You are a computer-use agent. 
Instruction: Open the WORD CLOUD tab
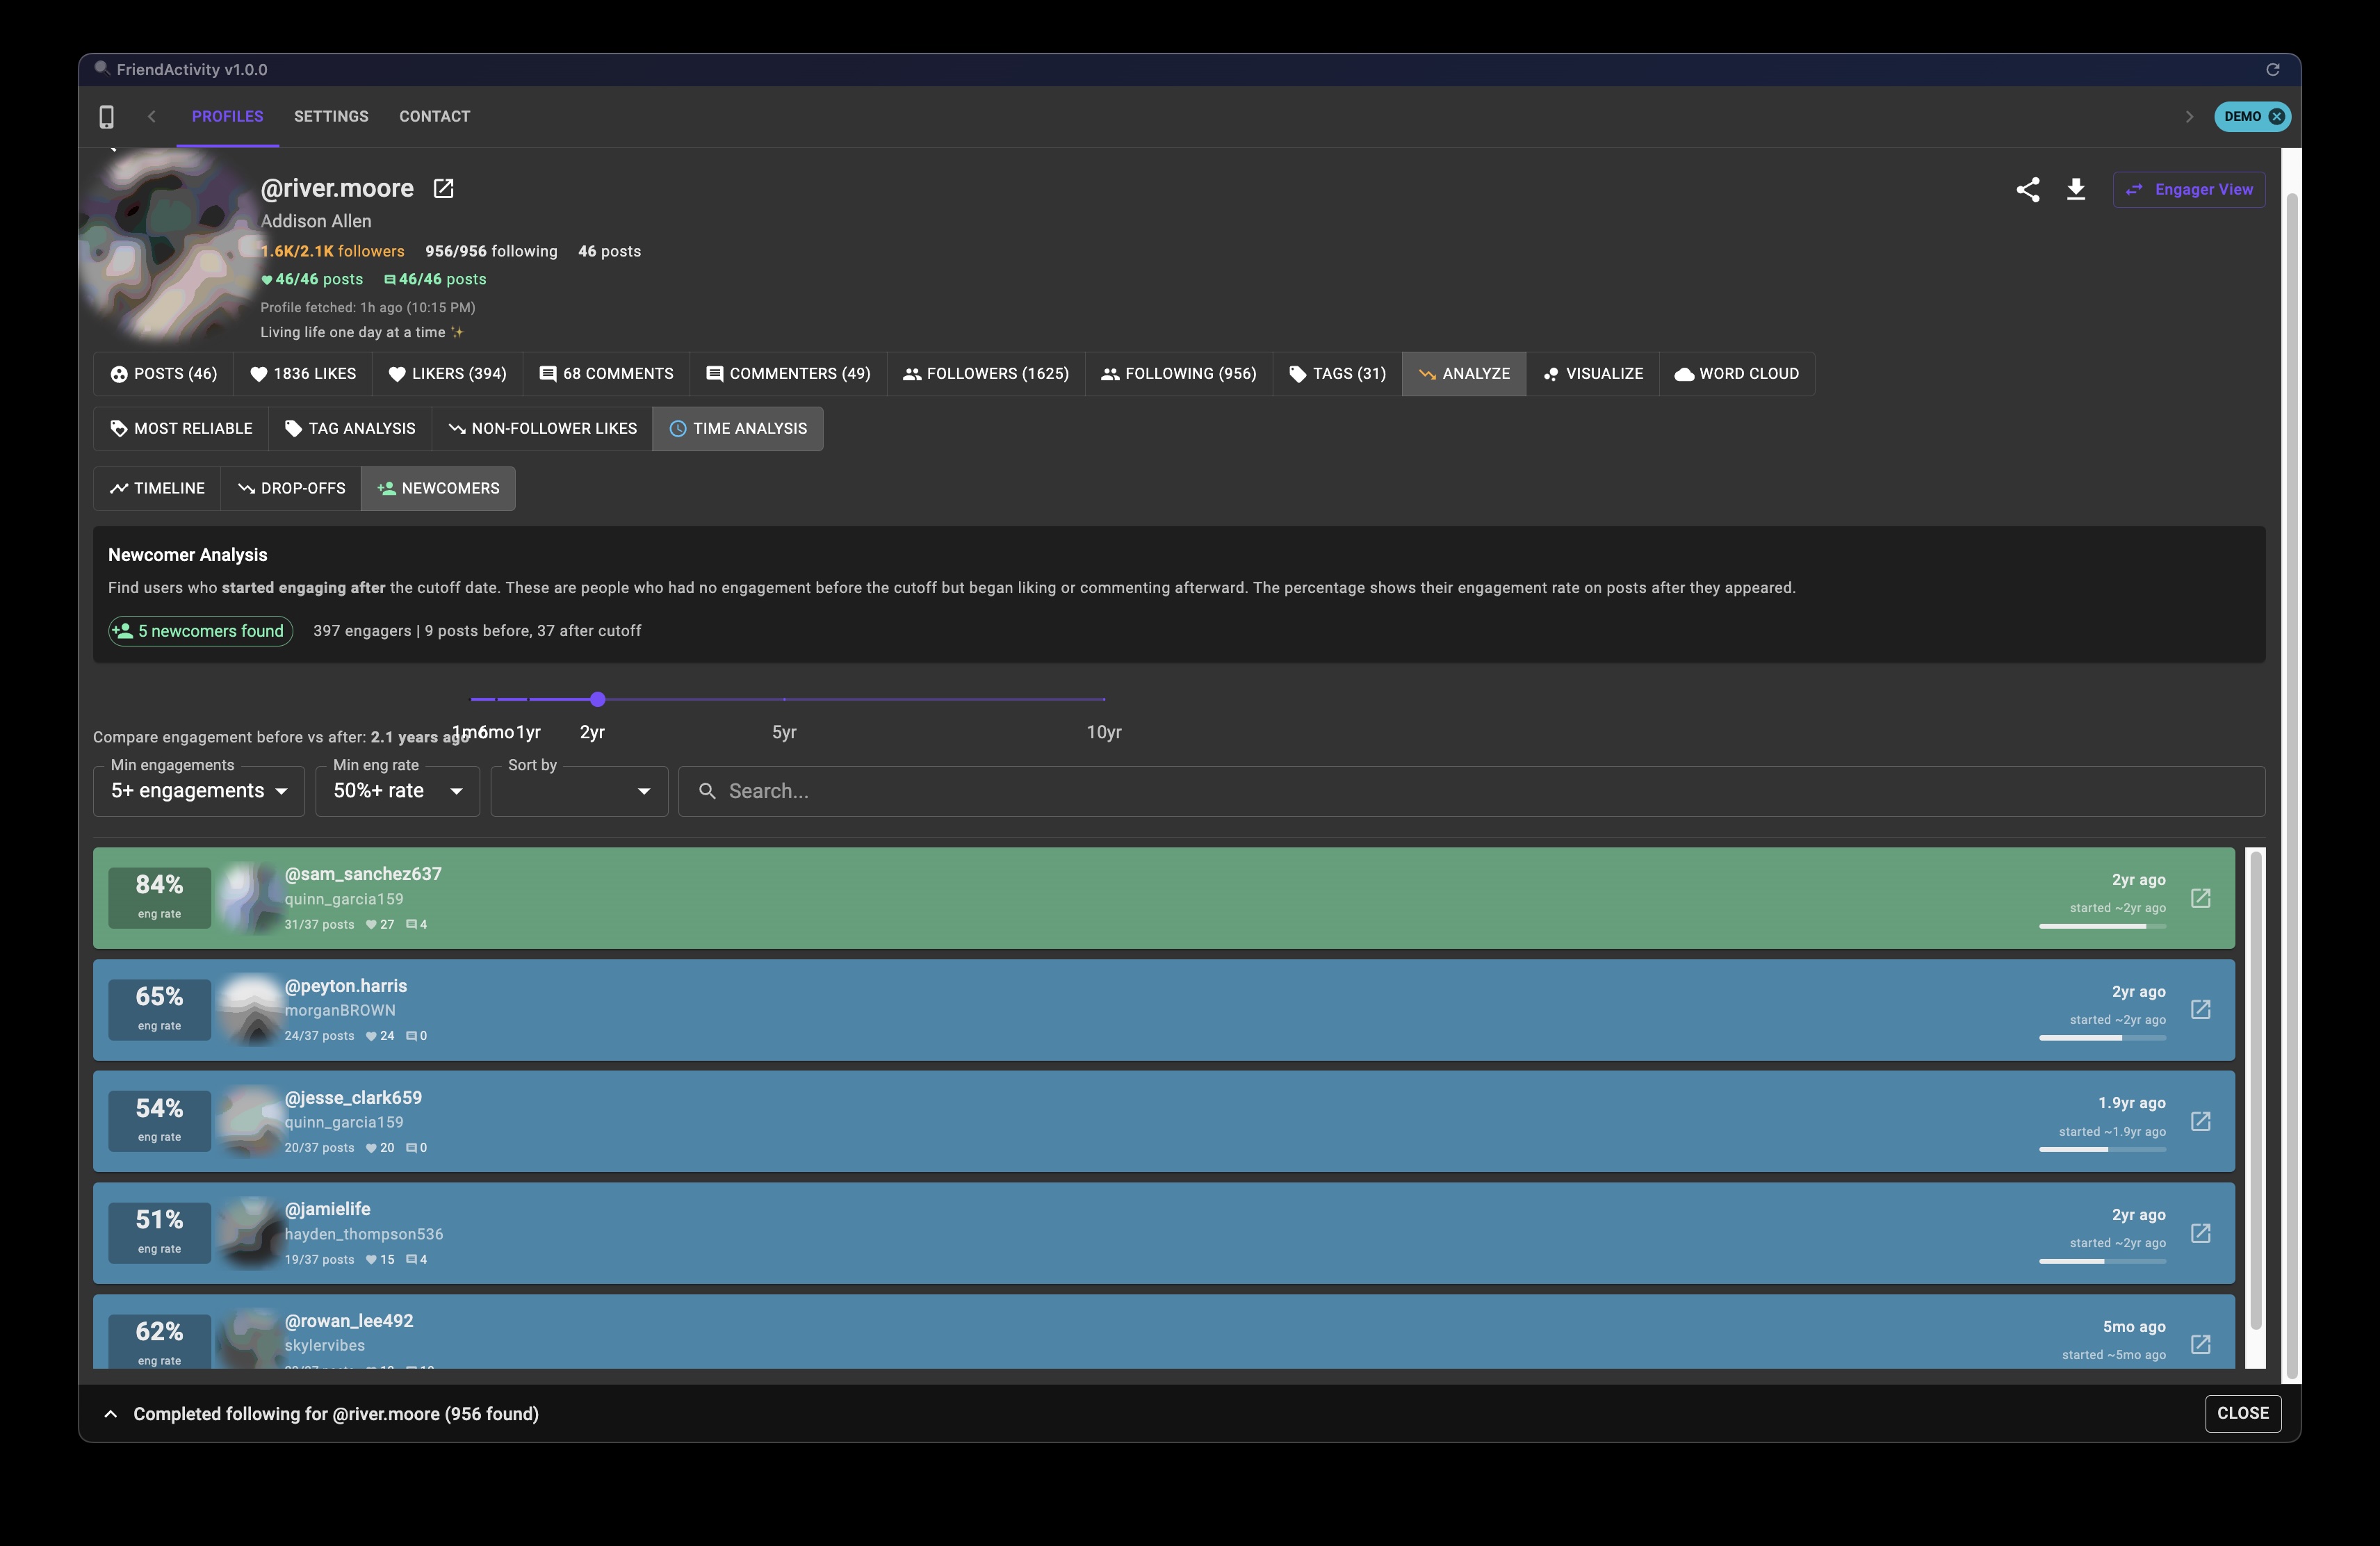(1737, 373)
